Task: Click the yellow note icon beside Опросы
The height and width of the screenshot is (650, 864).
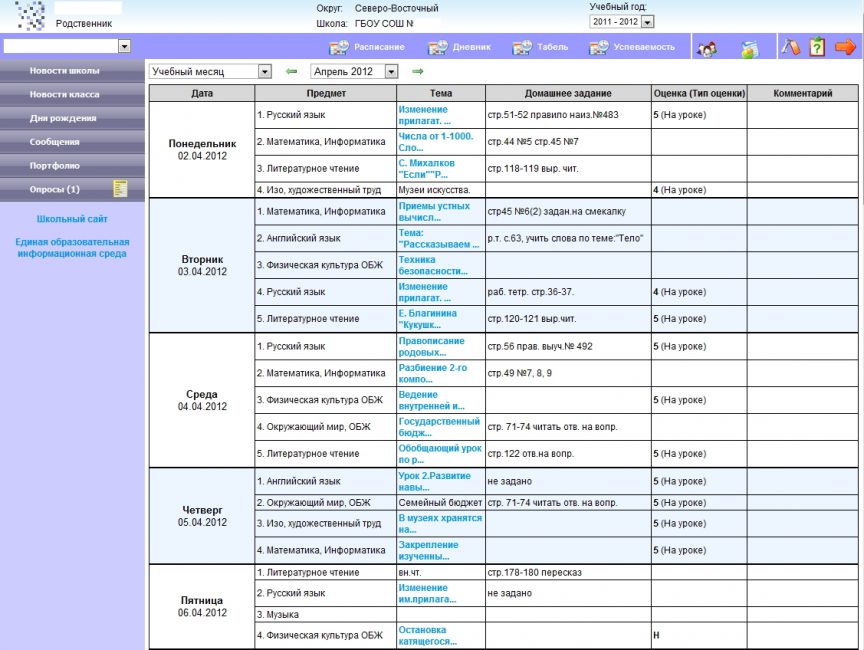Action: pyautogui.click(x=120, y=188)
